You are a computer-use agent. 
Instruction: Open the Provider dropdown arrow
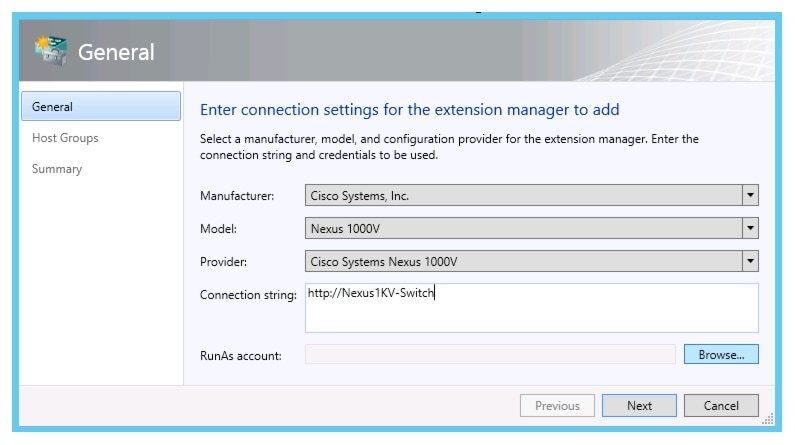pyautogui.click(x=749, y=262)
